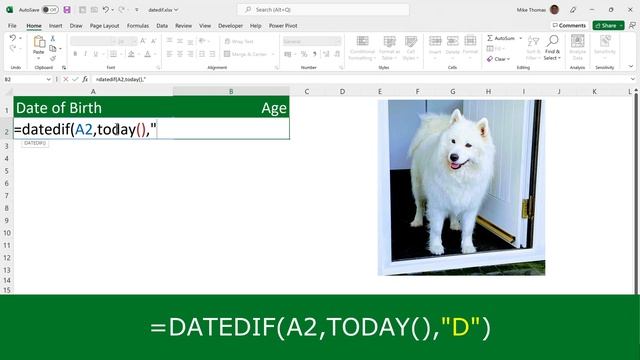Viewport: 640px width, 360px height.
Task: Open the Format as Table gallery
Action: pyautogui.click(x=389, y=48)
